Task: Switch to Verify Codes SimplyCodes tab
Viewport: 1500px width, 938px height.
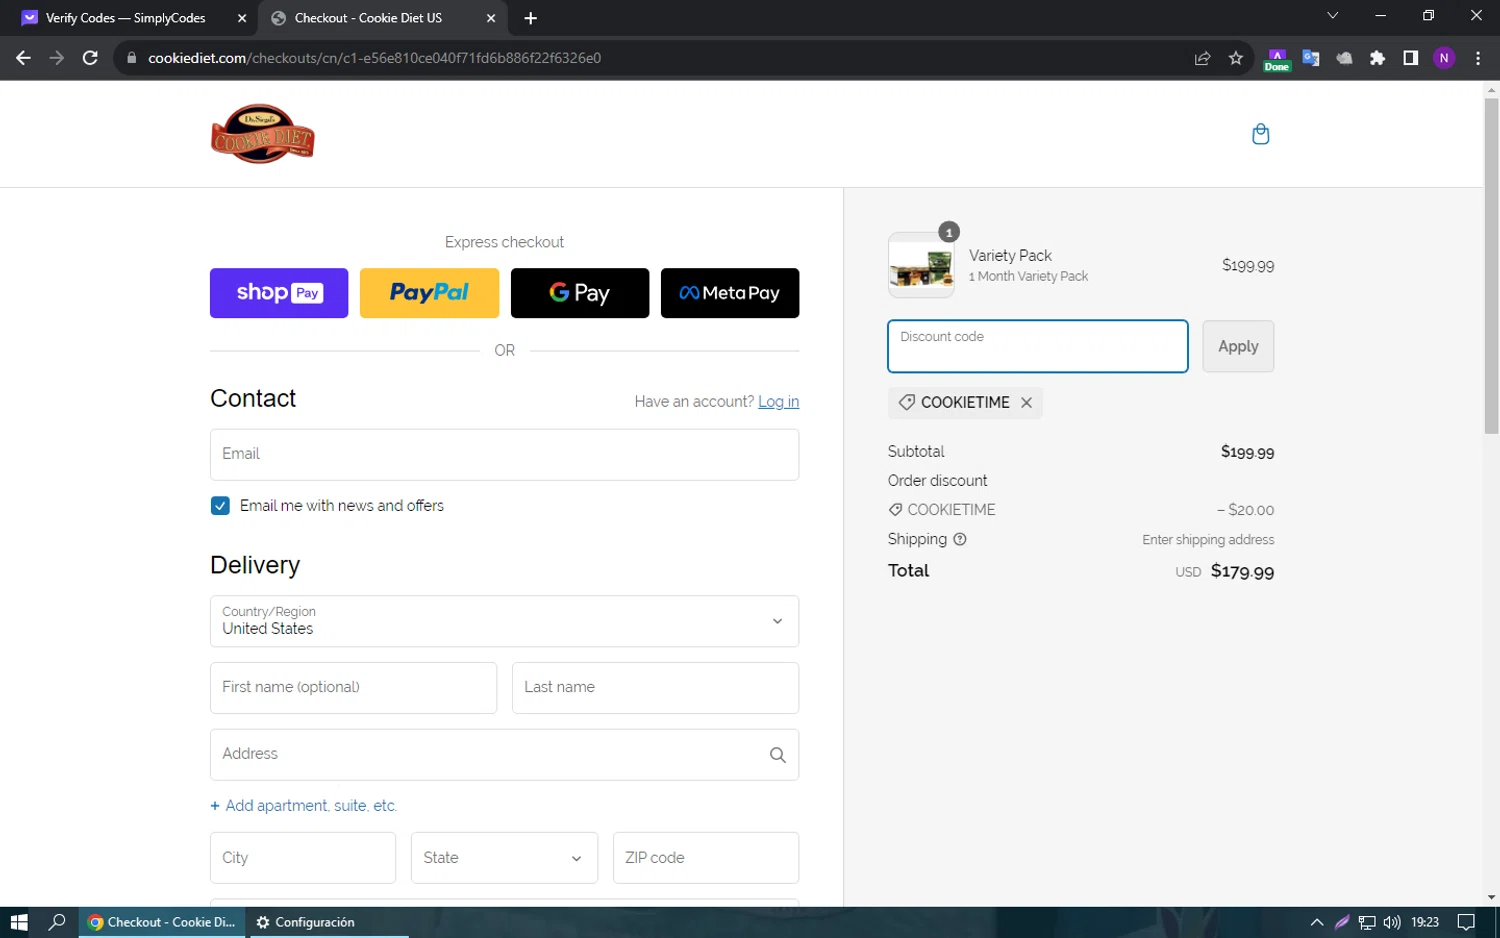Action: pos(128,18)
